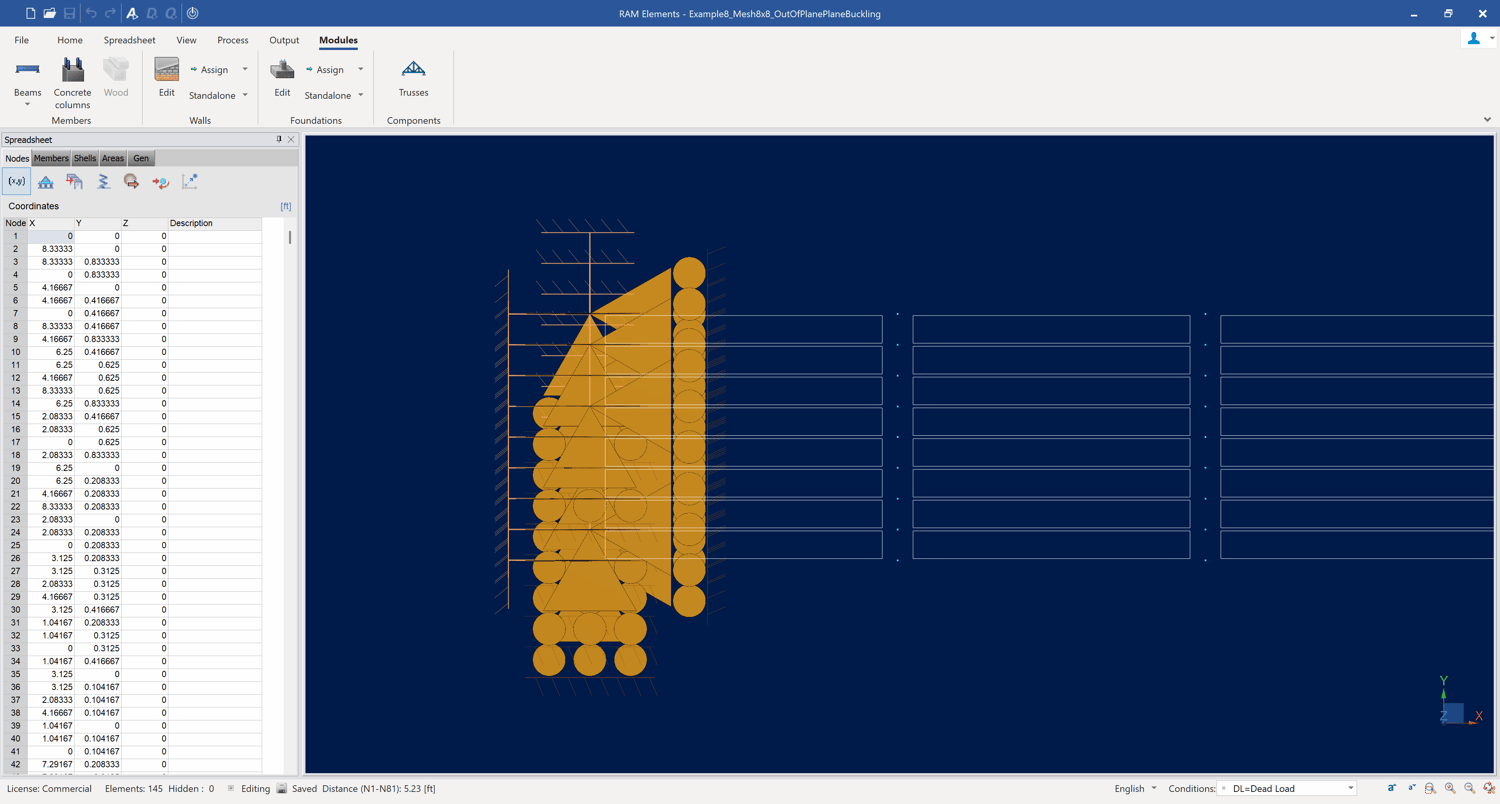Expand the Beams dropdown arrow
1500x804 pixels.
(x=27, y=105)
